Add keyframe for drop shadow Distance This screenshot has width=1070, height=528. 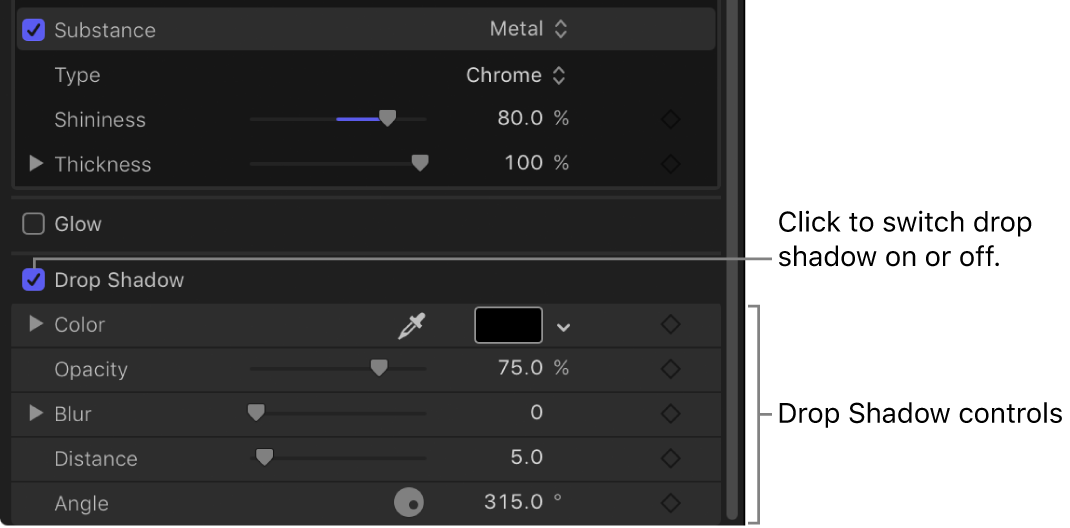point(670,458)
